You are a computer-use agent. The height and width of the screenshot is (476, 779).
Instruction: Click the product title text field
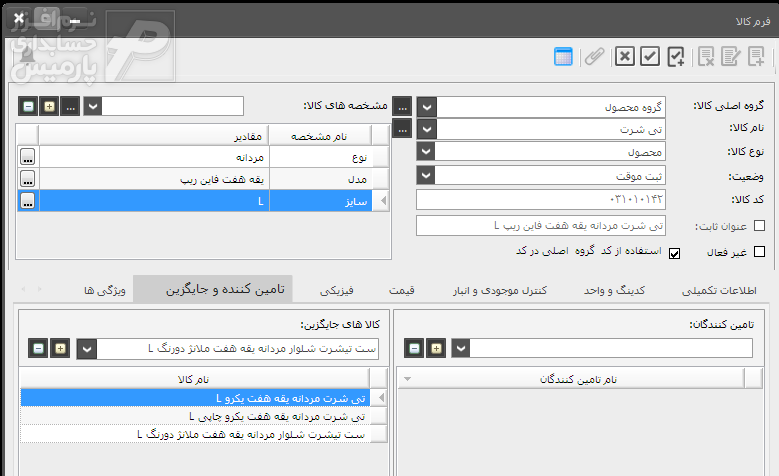[541, 226]
